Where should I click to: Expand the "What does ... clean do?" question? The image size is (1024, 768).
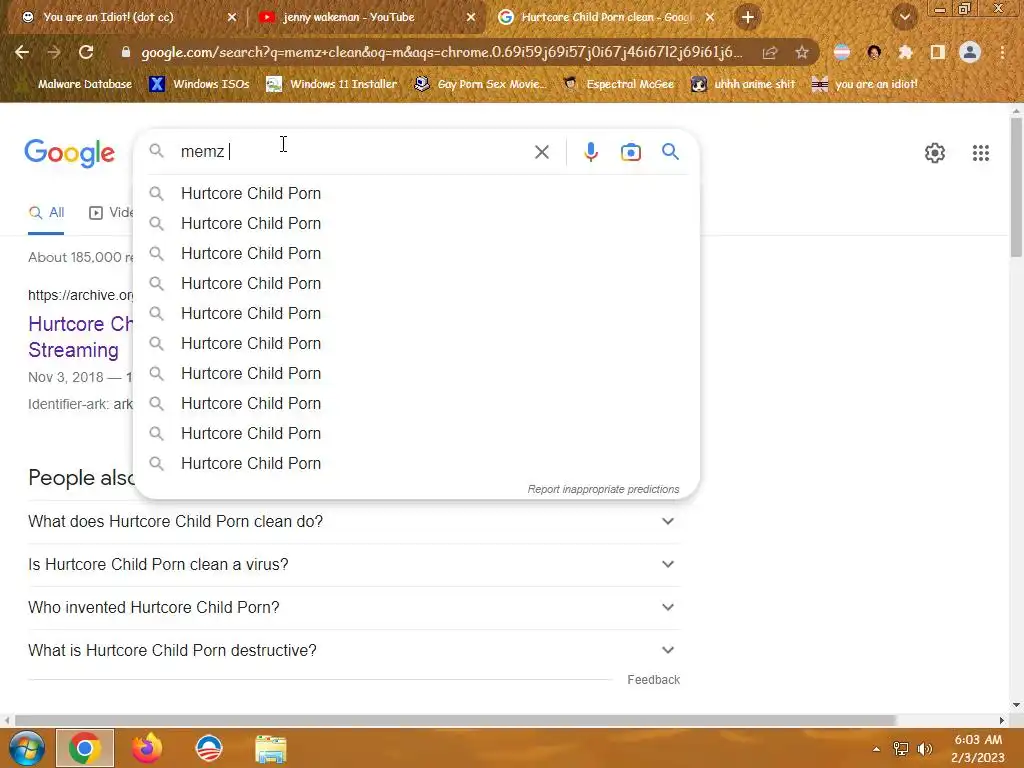point(354,521)
